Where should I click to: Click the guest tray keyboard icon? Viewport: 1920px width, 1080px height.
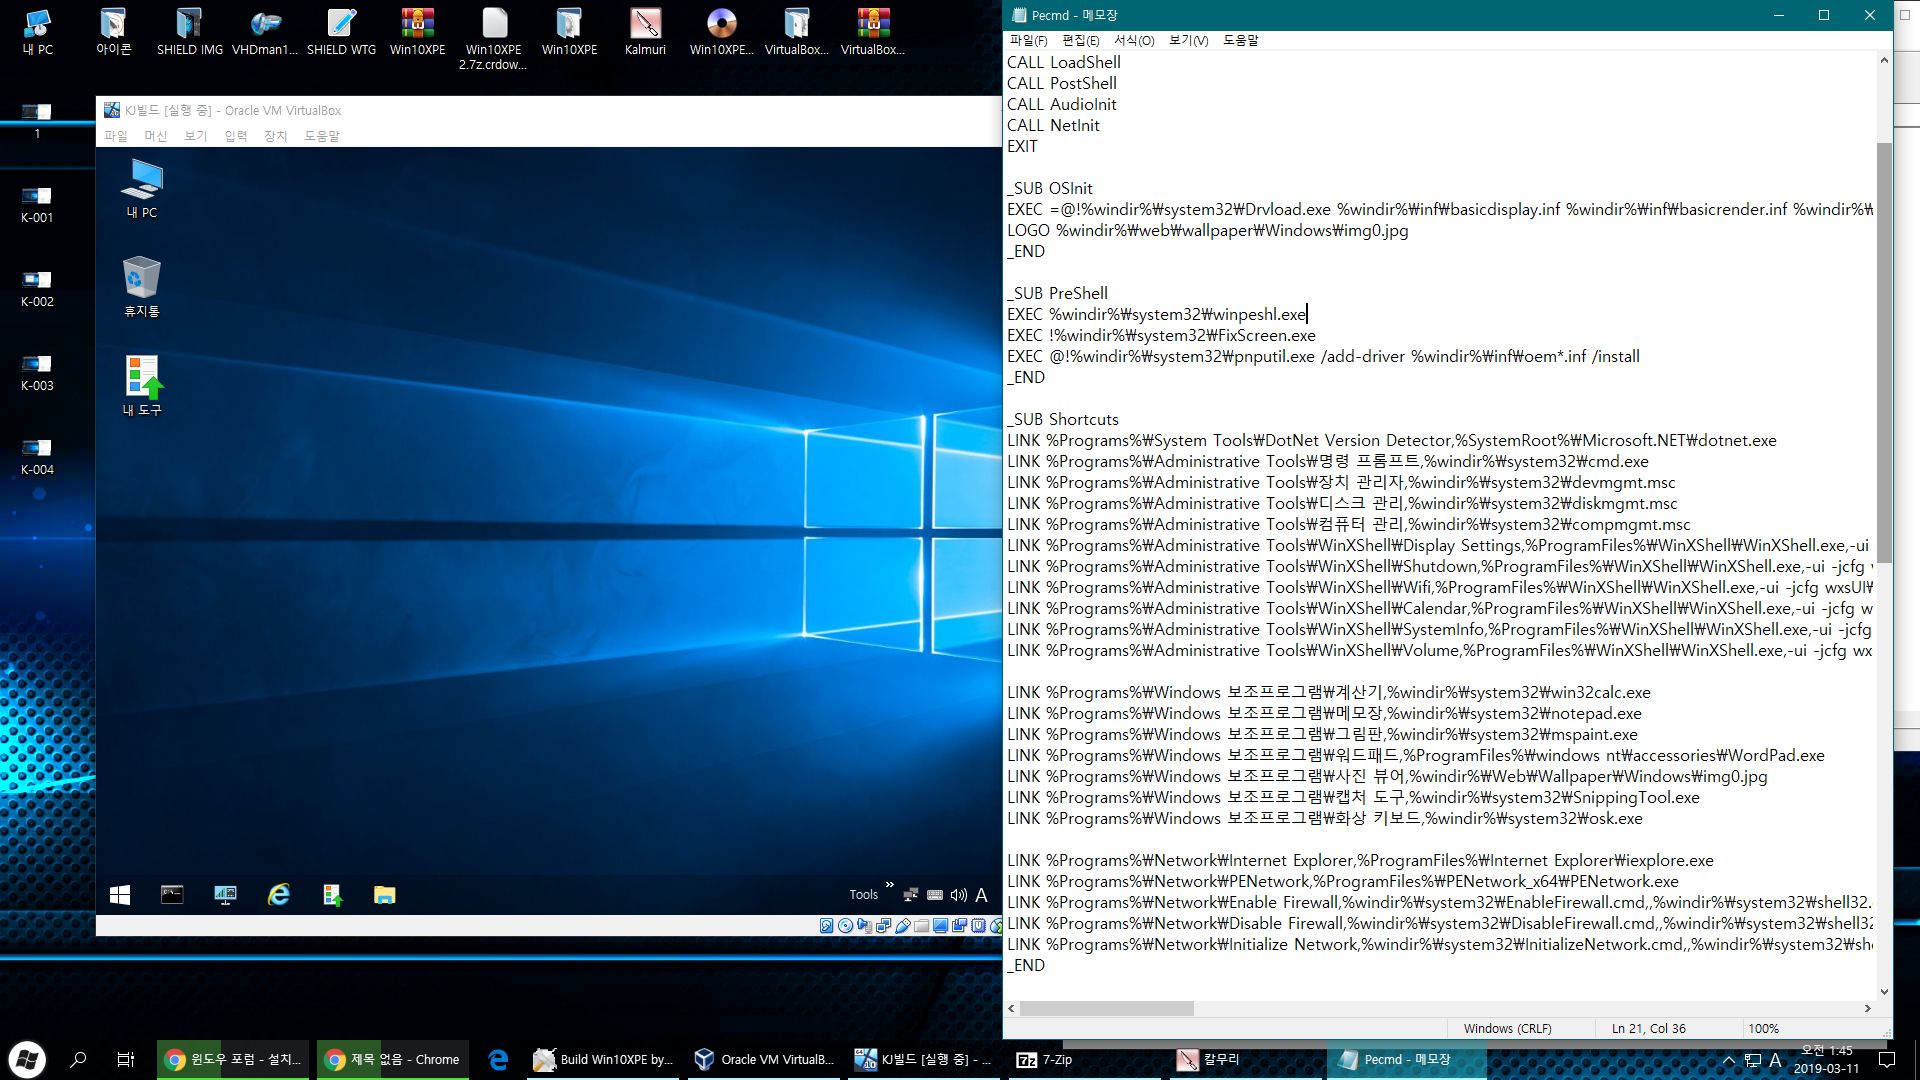click(934, 895)
